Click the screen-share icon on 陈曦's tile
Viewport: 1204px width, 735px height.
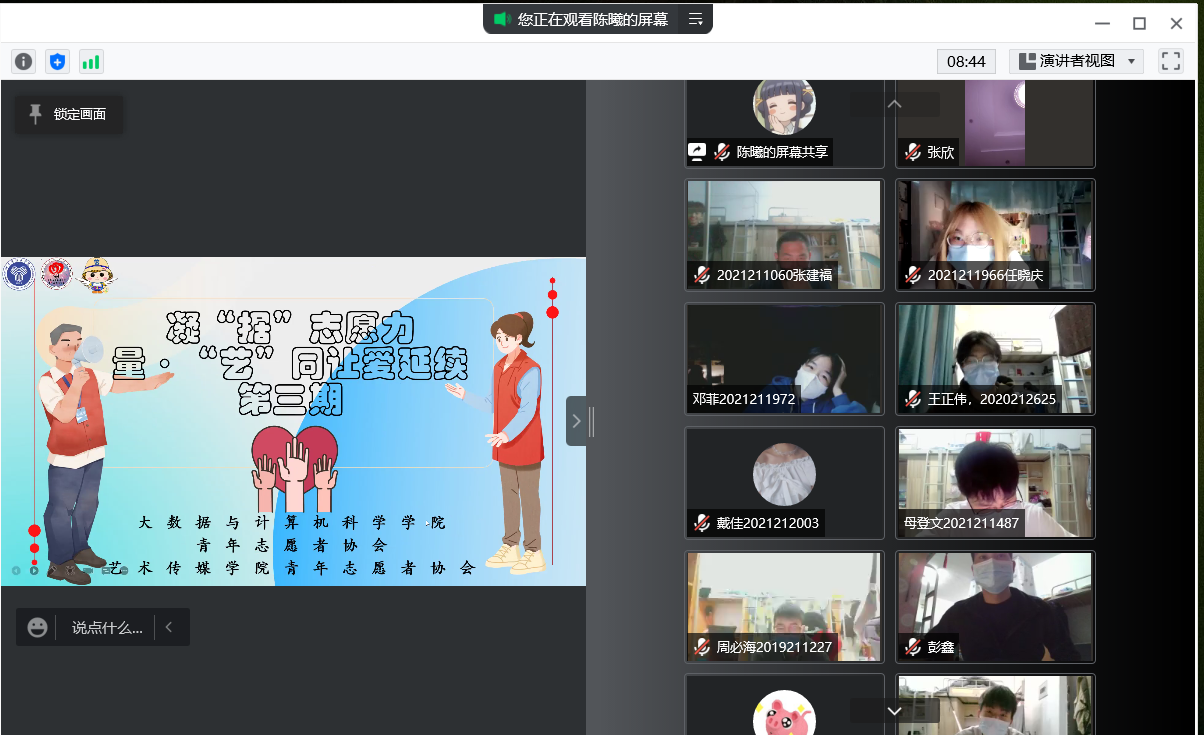tap(697, 152)
